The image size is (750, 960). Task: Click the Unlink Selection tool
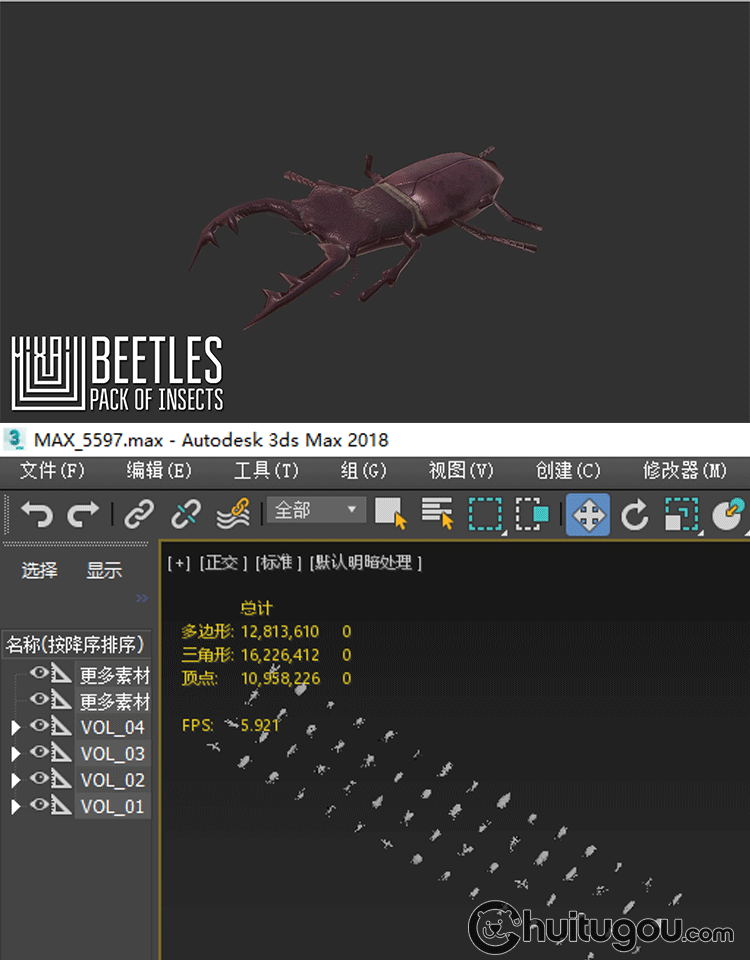[x=185, y=514]
